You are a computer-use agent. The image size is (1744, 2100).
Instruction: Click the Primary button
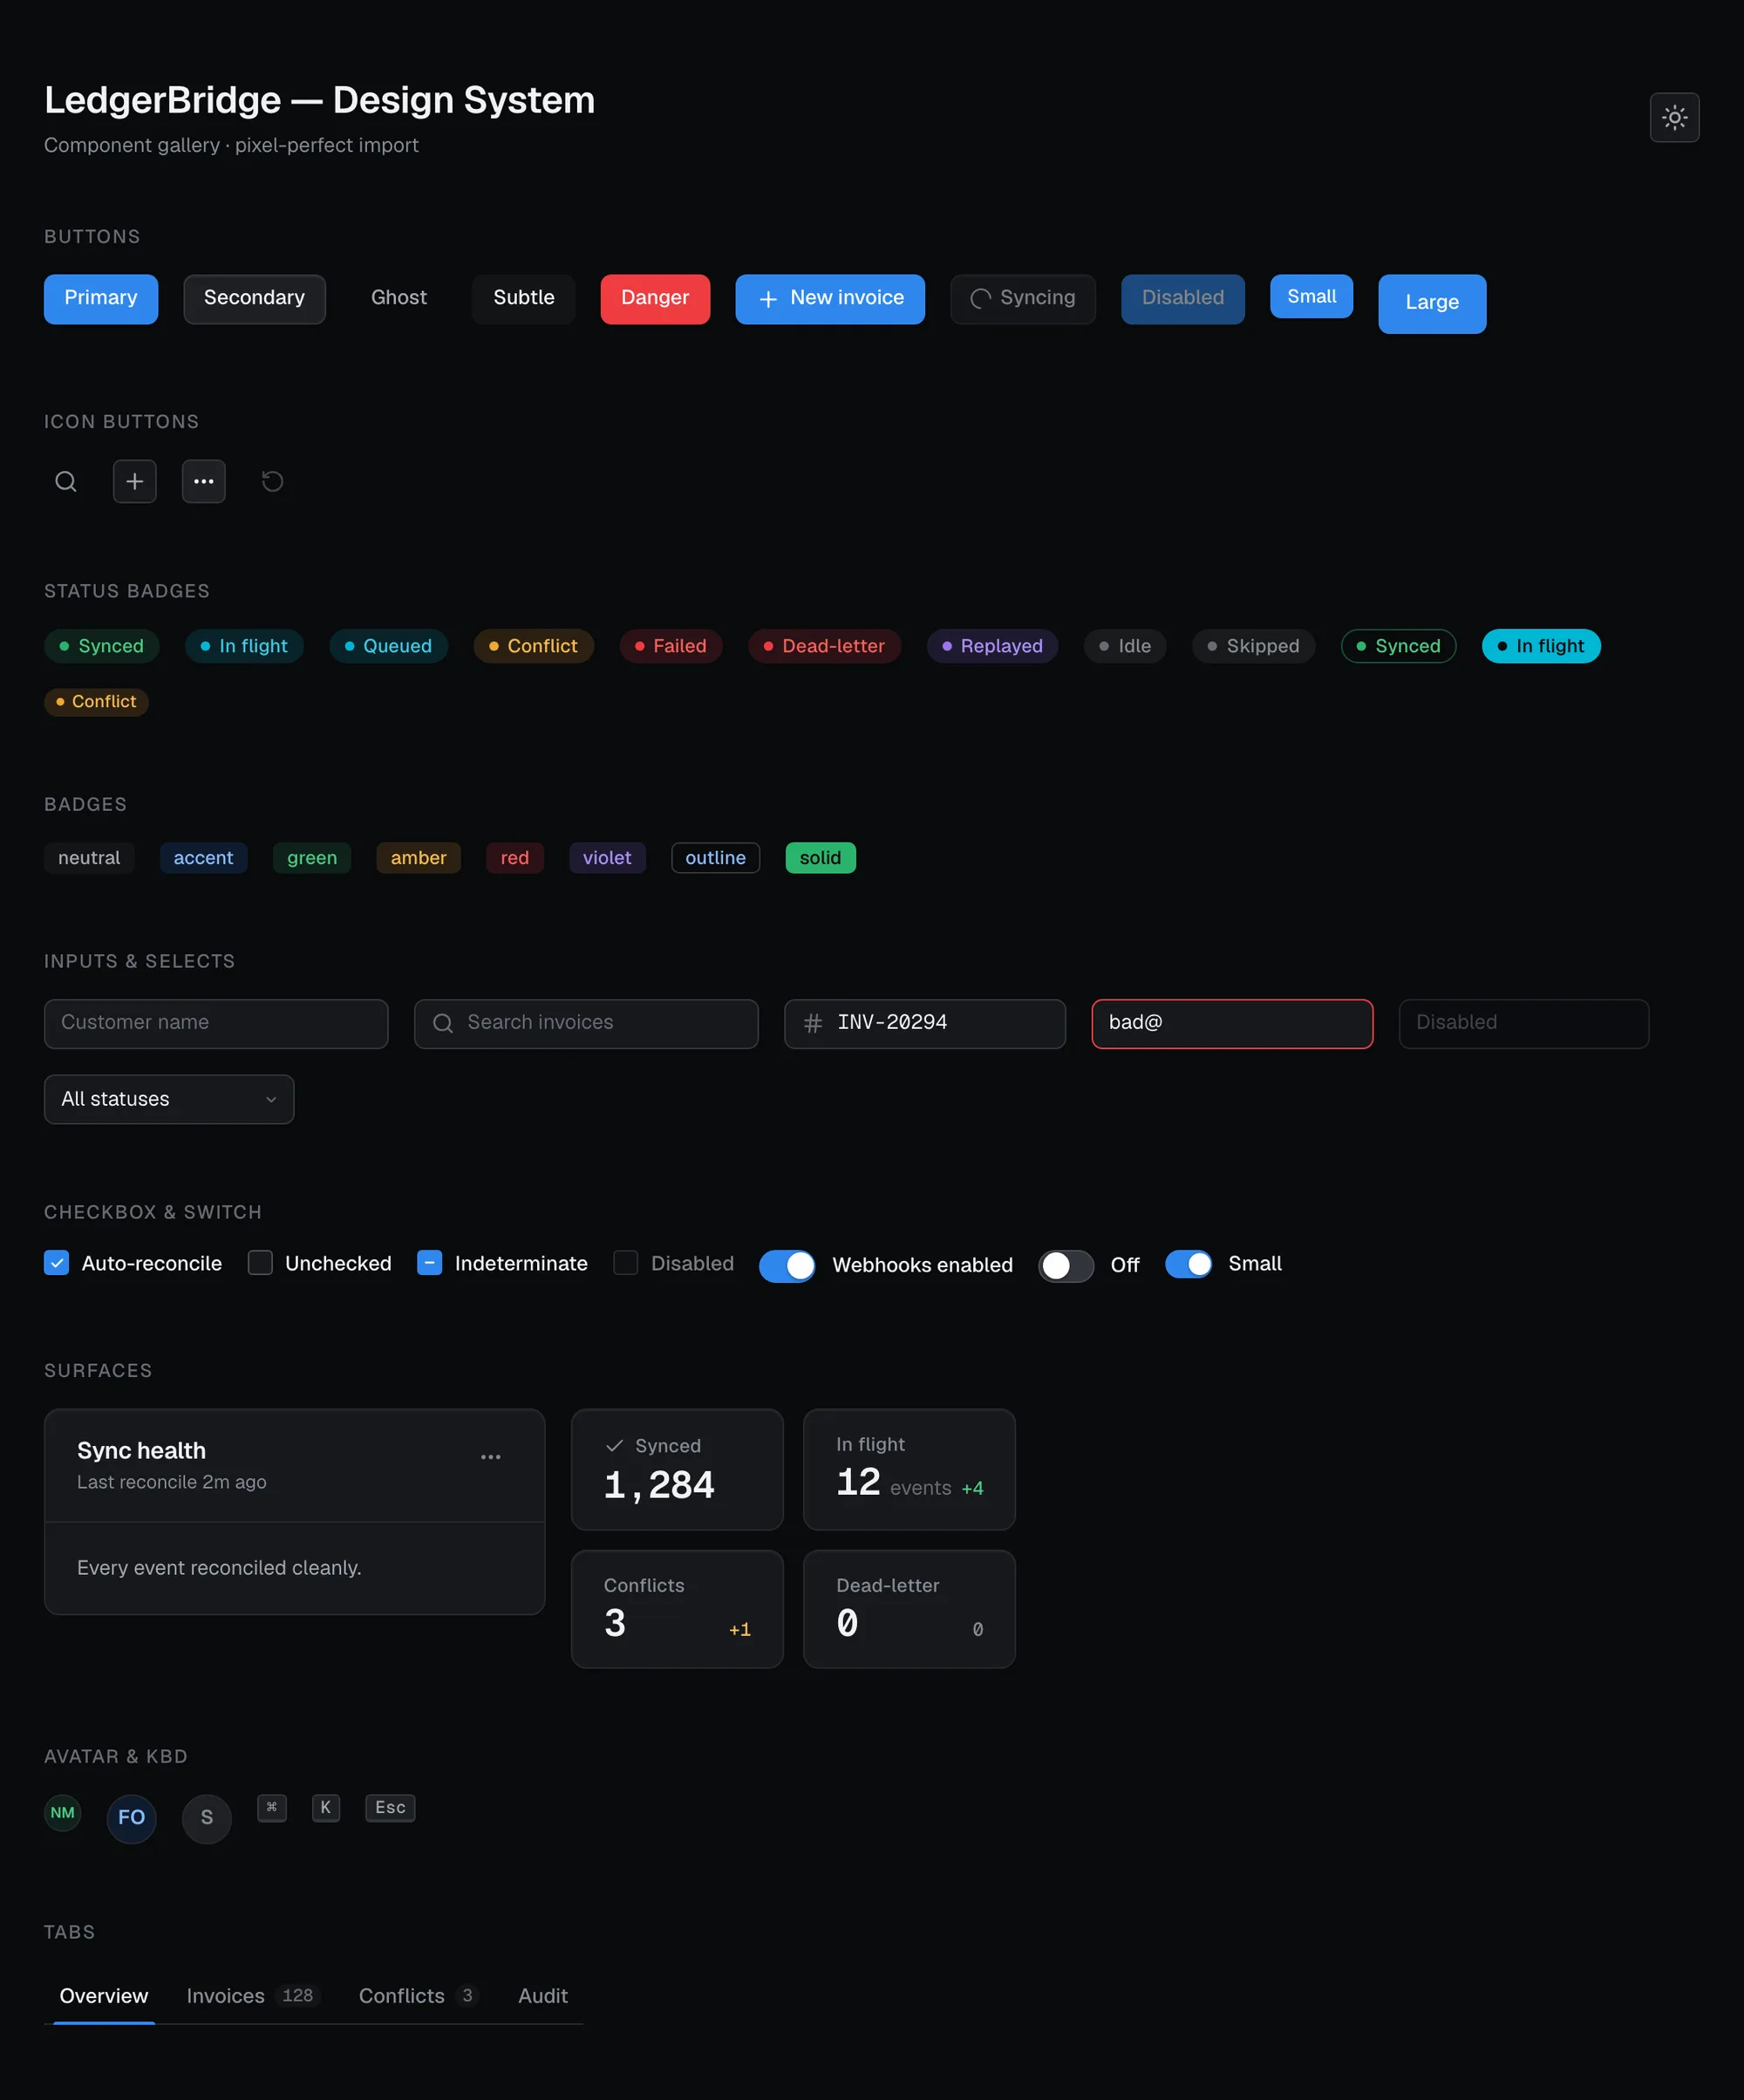coord(101,299)
